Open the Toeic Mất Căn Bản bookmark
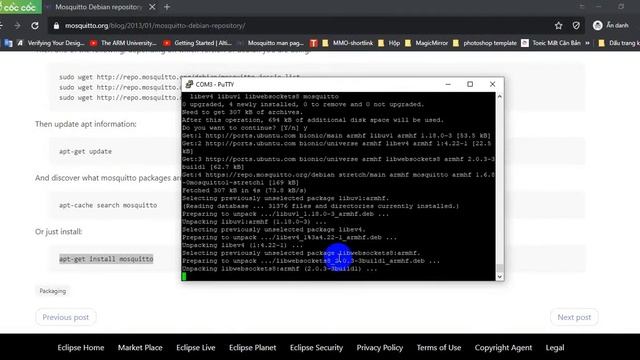 (x=551, y=43)
